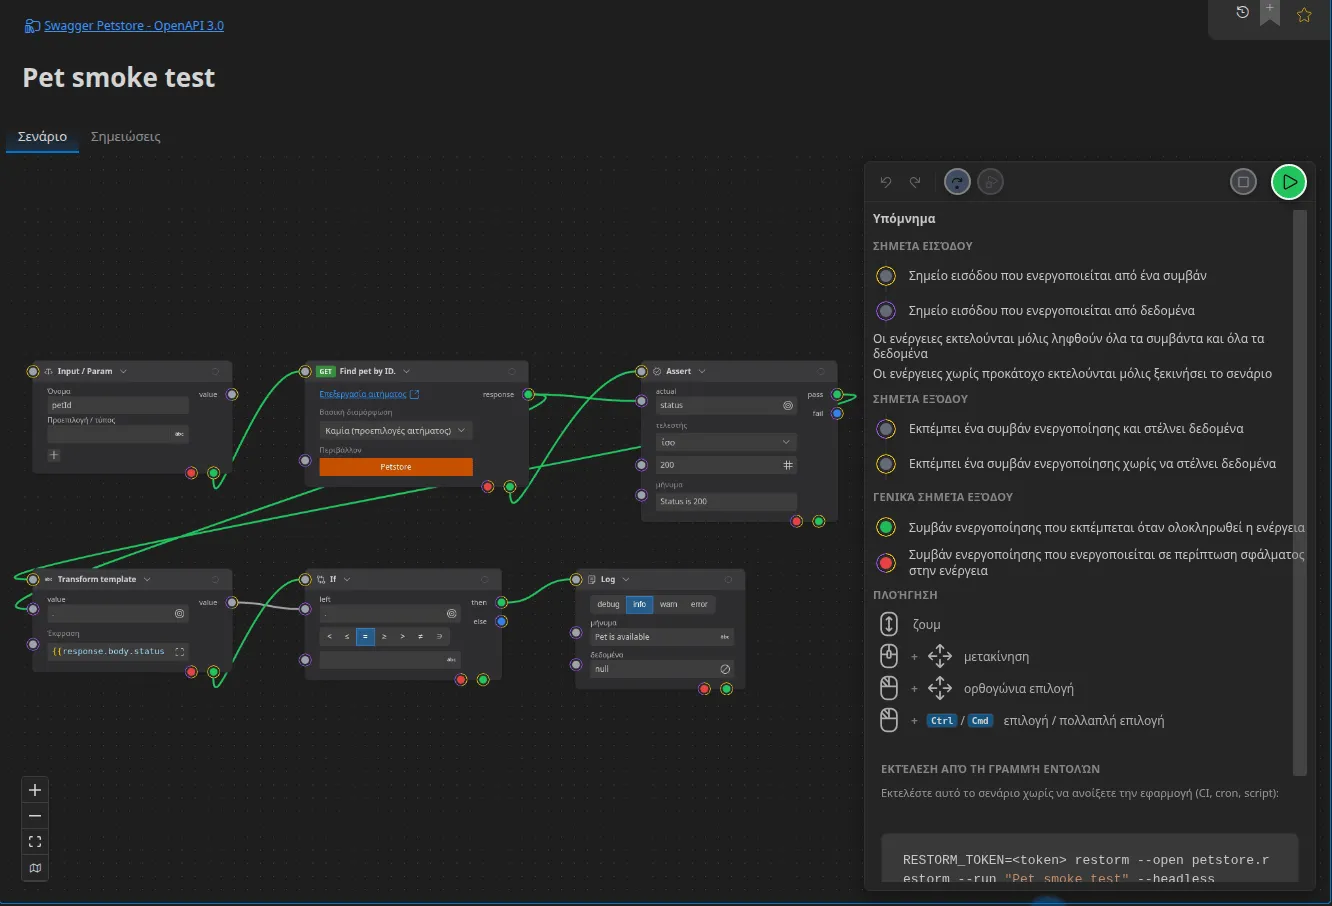
Task: Set the Log level to info
Action: pos(640,604)
